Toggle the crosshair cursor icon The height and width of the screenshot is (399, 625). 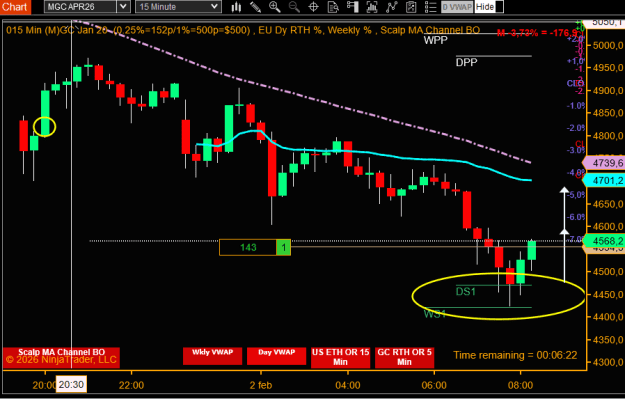[314, 7]
